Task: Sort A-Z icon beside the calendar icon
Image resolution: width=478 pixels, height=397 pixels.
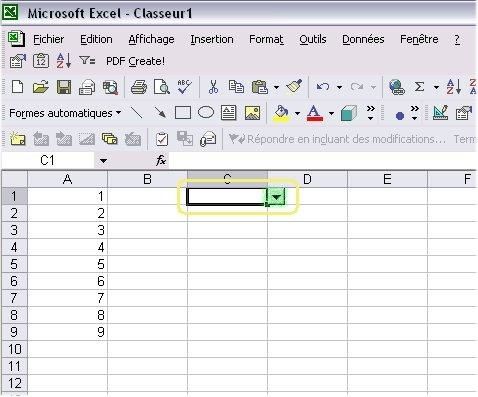Action: 64,61
